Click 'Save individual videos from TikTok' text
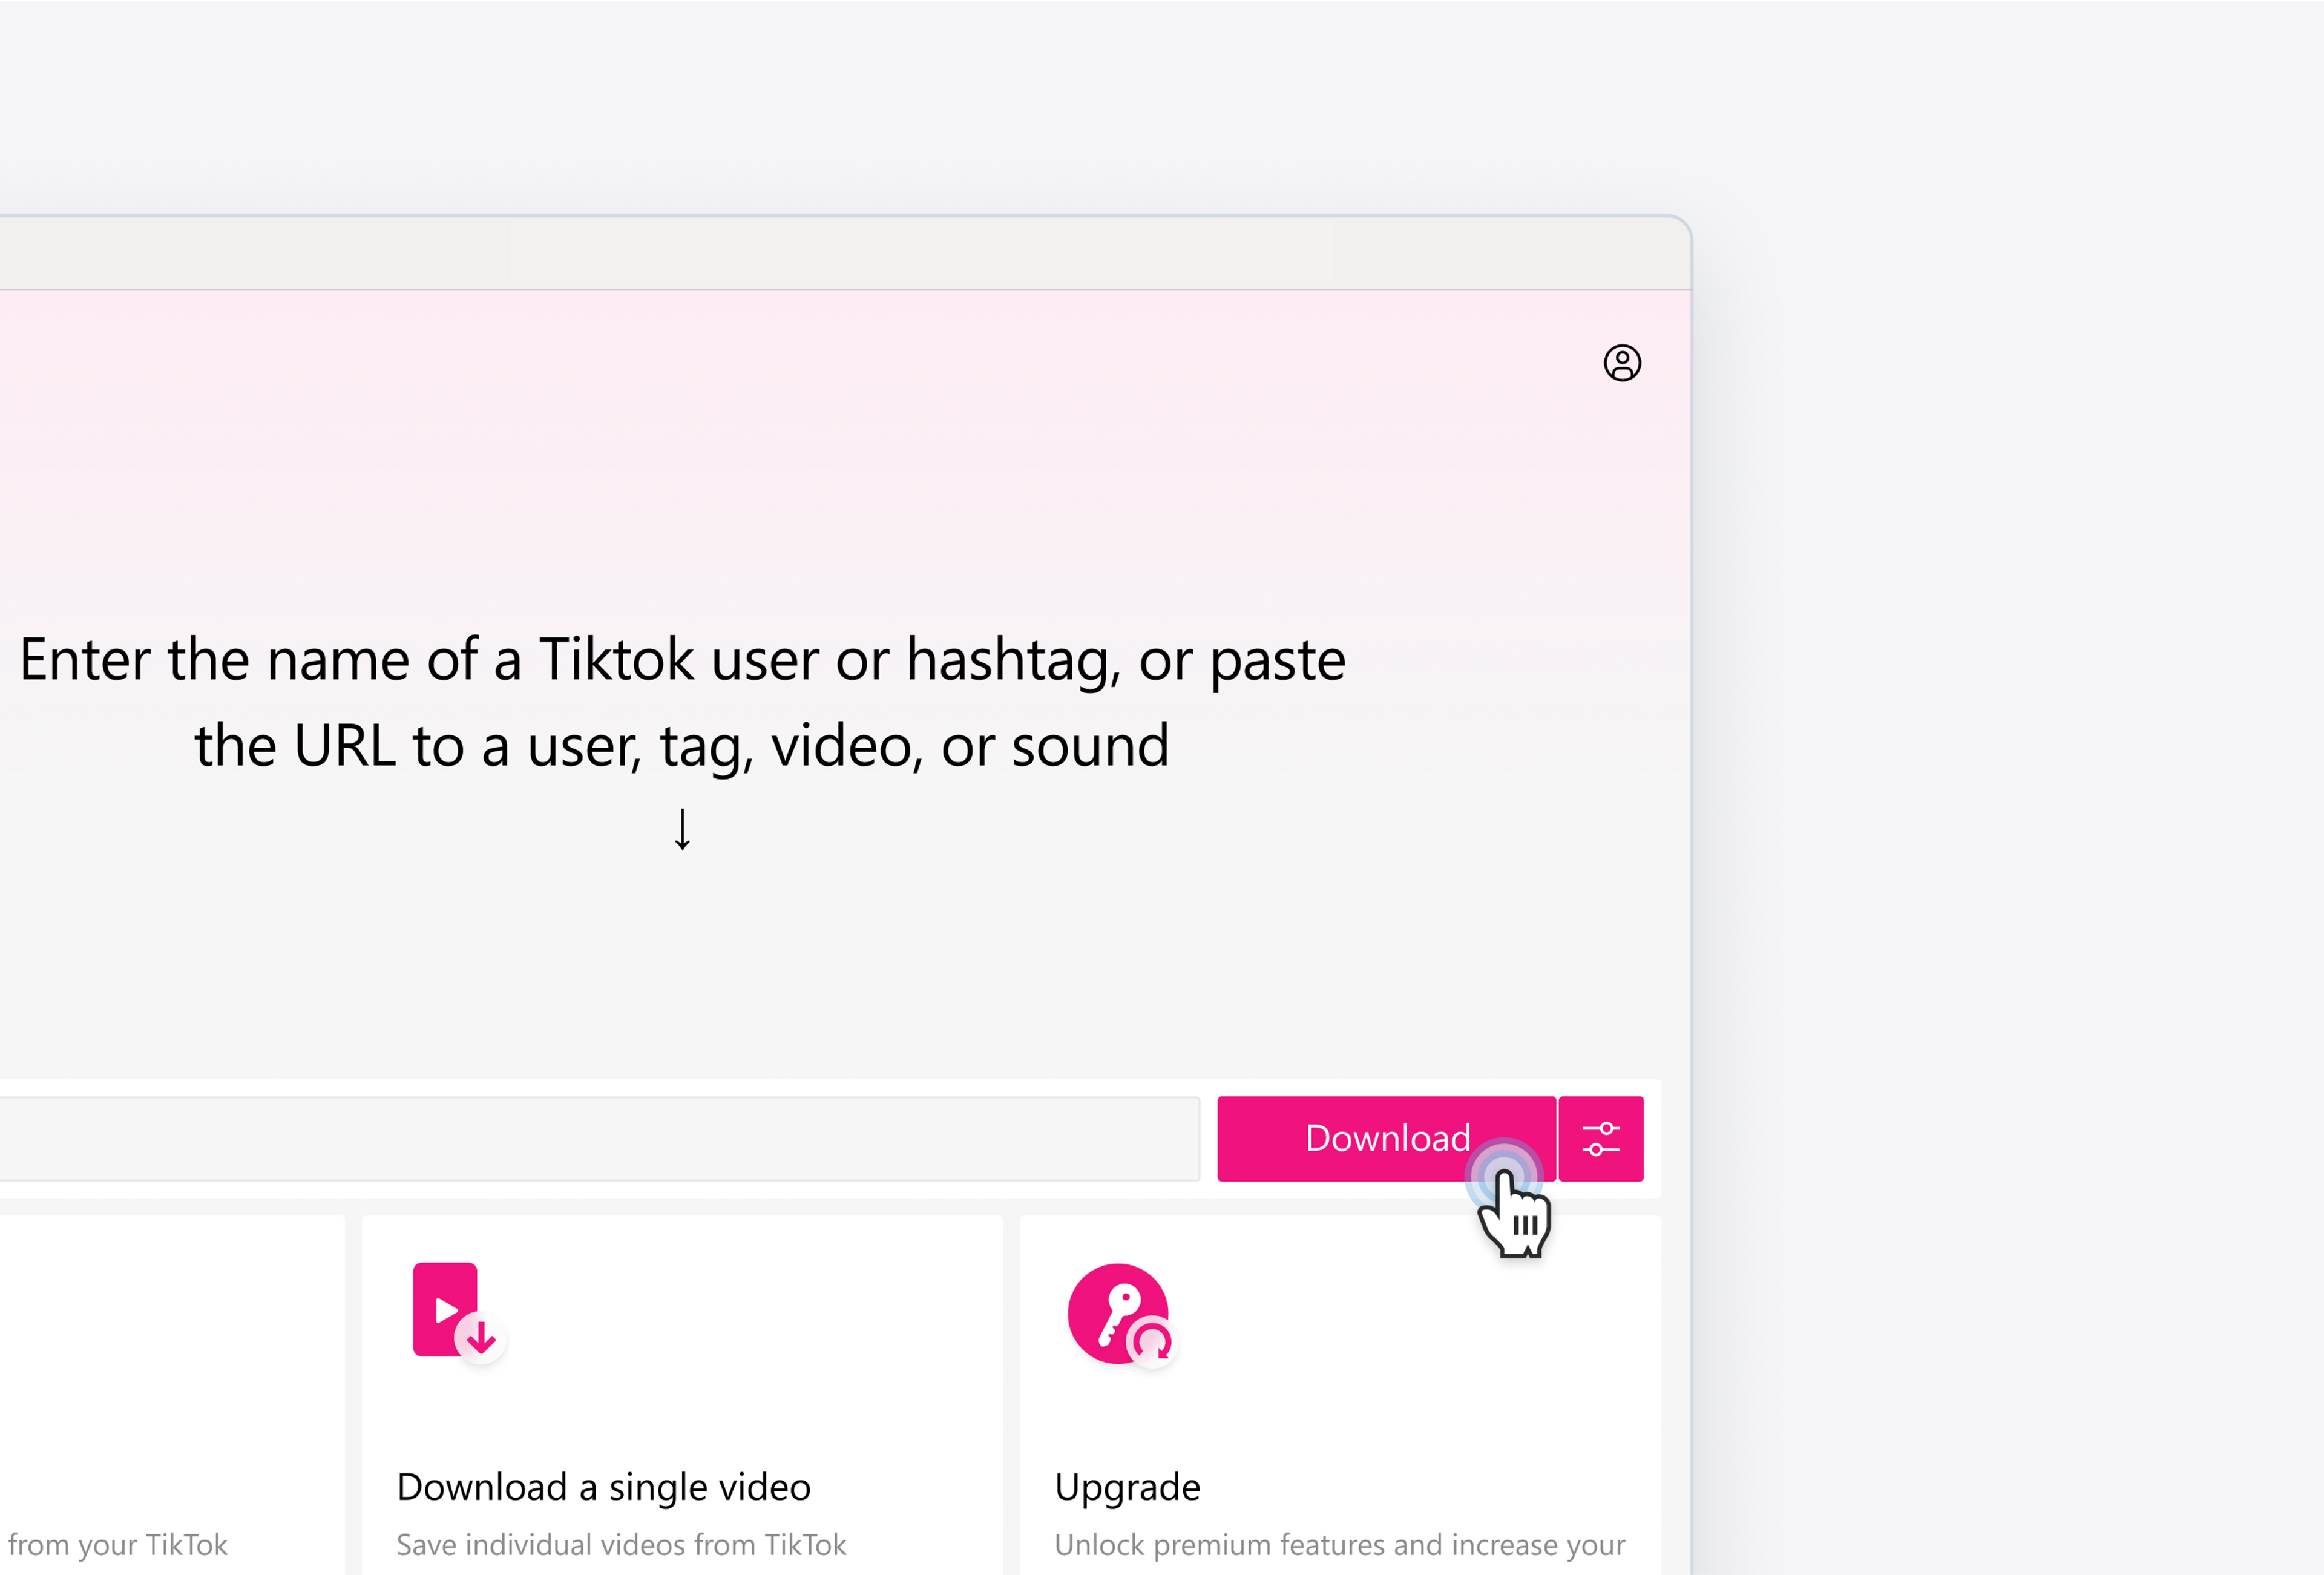 (621, 1545)
